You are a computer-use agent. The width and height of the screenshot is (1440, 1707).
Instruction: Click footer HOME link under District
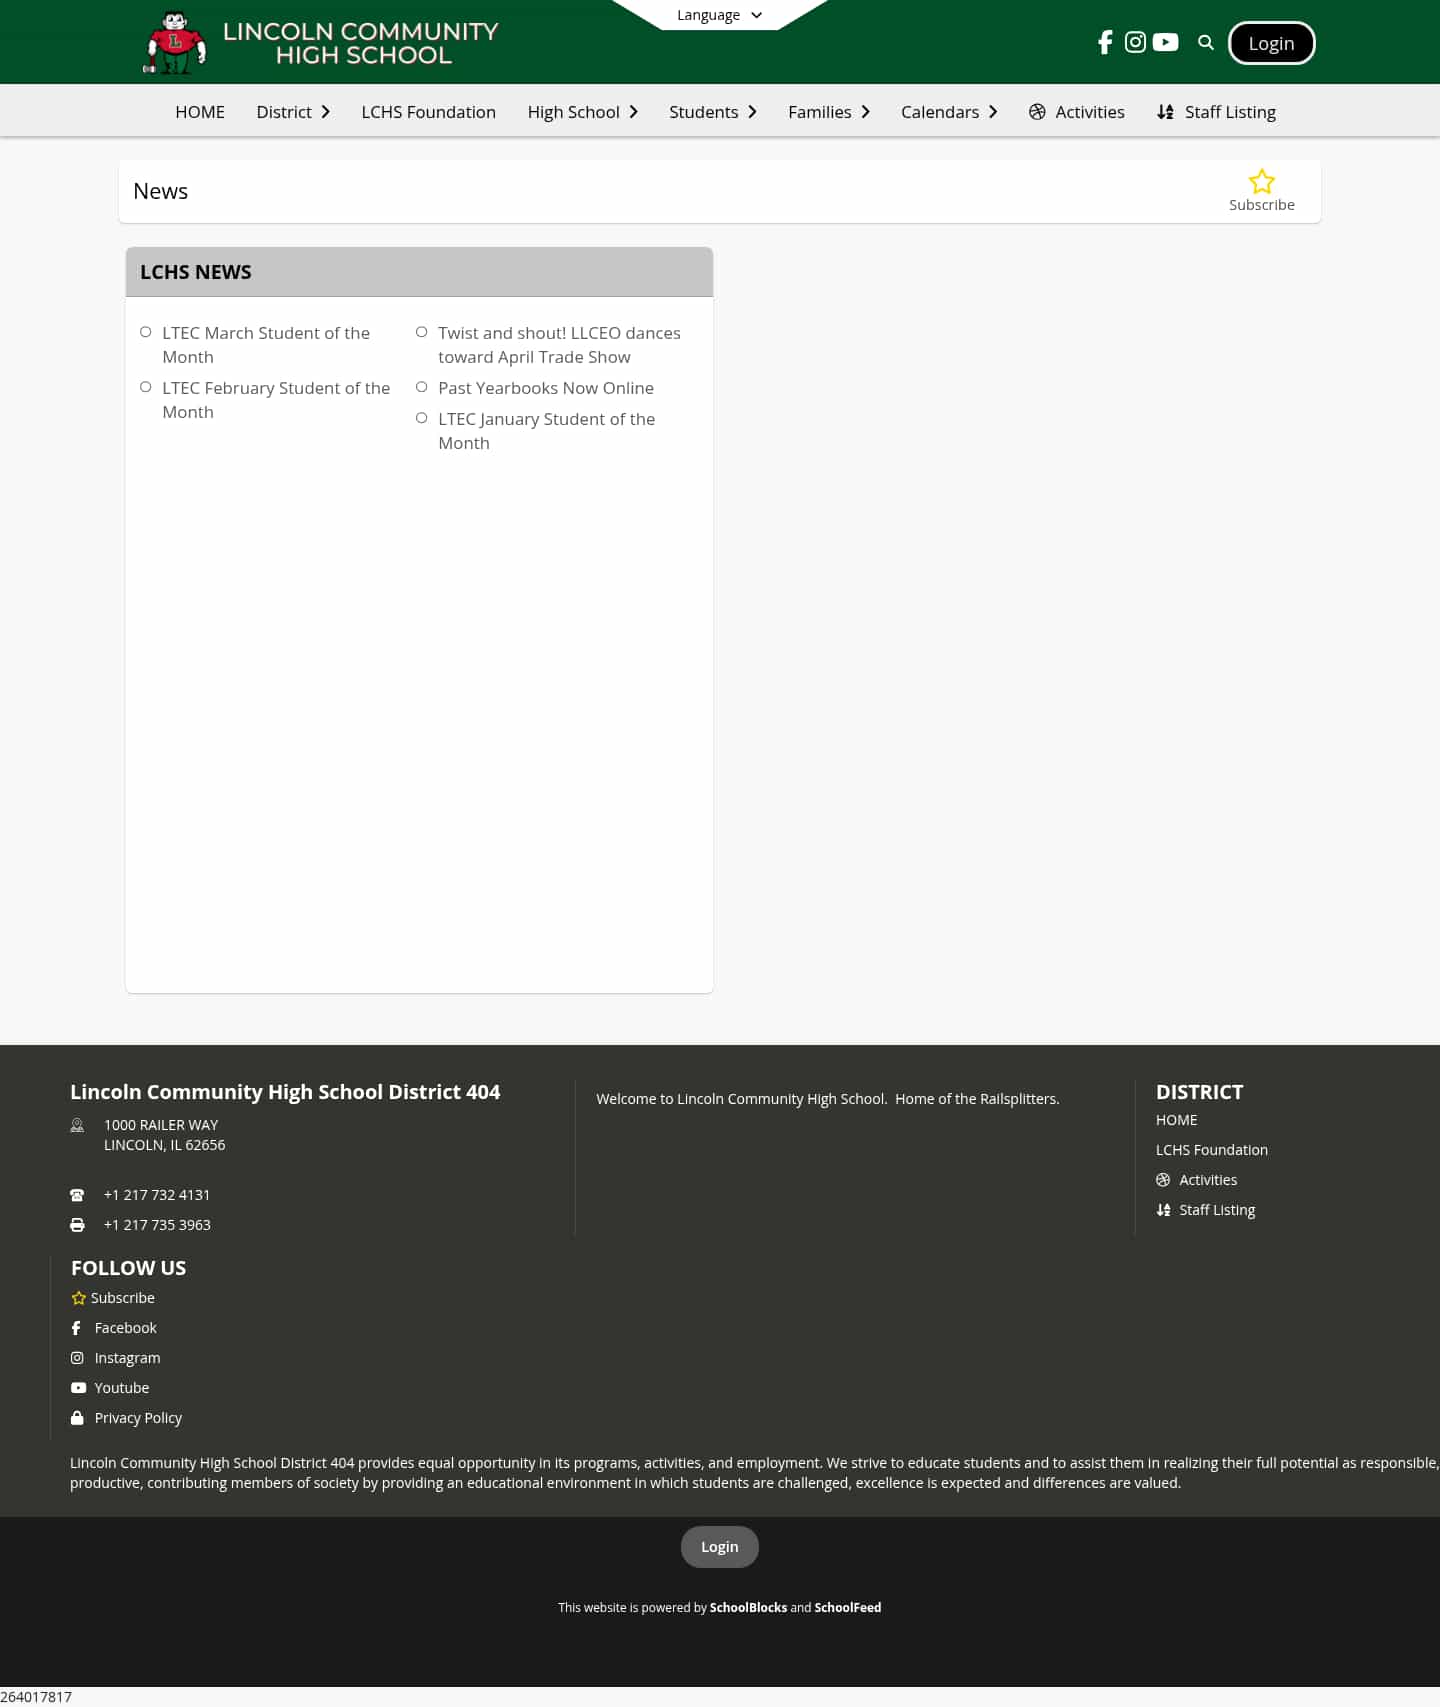coord(1176,1120)
